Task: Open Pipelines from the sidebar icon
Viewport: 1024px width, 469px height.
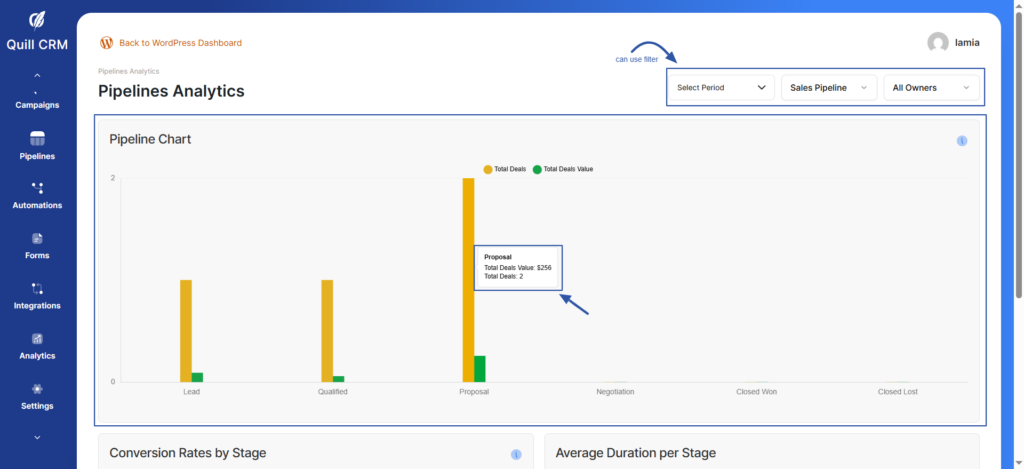Action: (38, 138)
